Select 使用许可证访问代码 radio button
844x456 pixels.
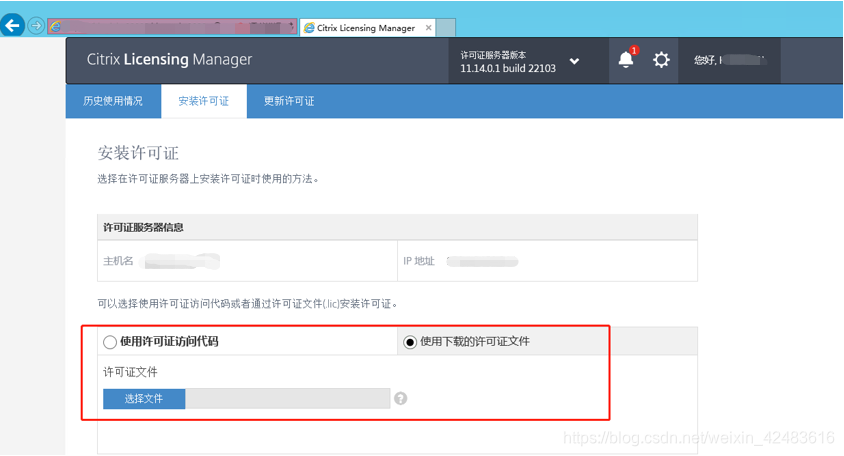[x=110, y=342]
